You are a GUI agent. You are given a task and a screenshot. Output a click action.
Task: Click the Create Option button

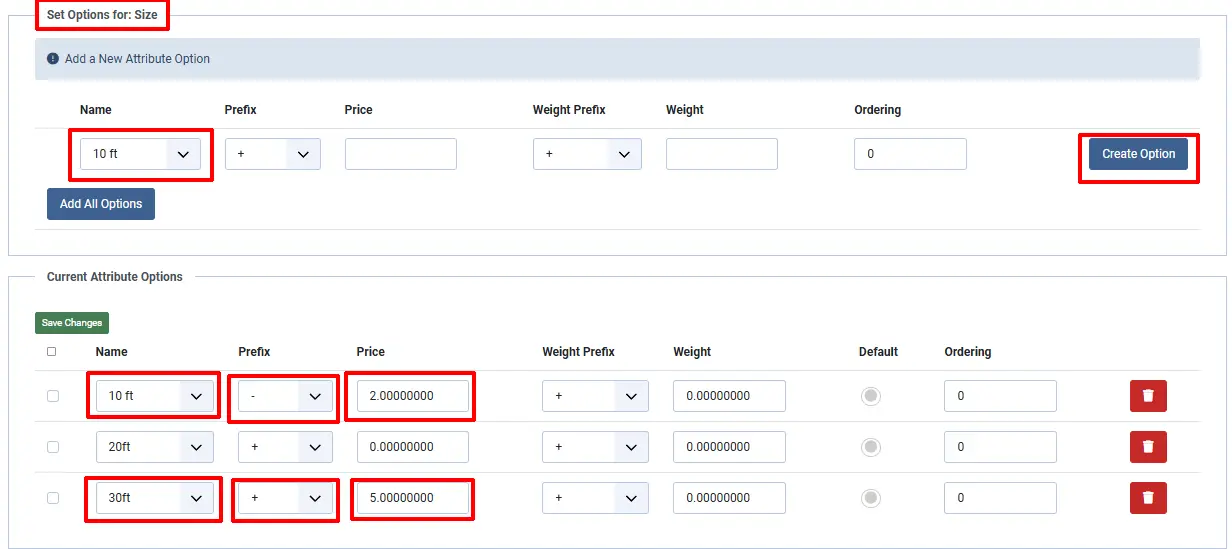[x=1138, y=154]
